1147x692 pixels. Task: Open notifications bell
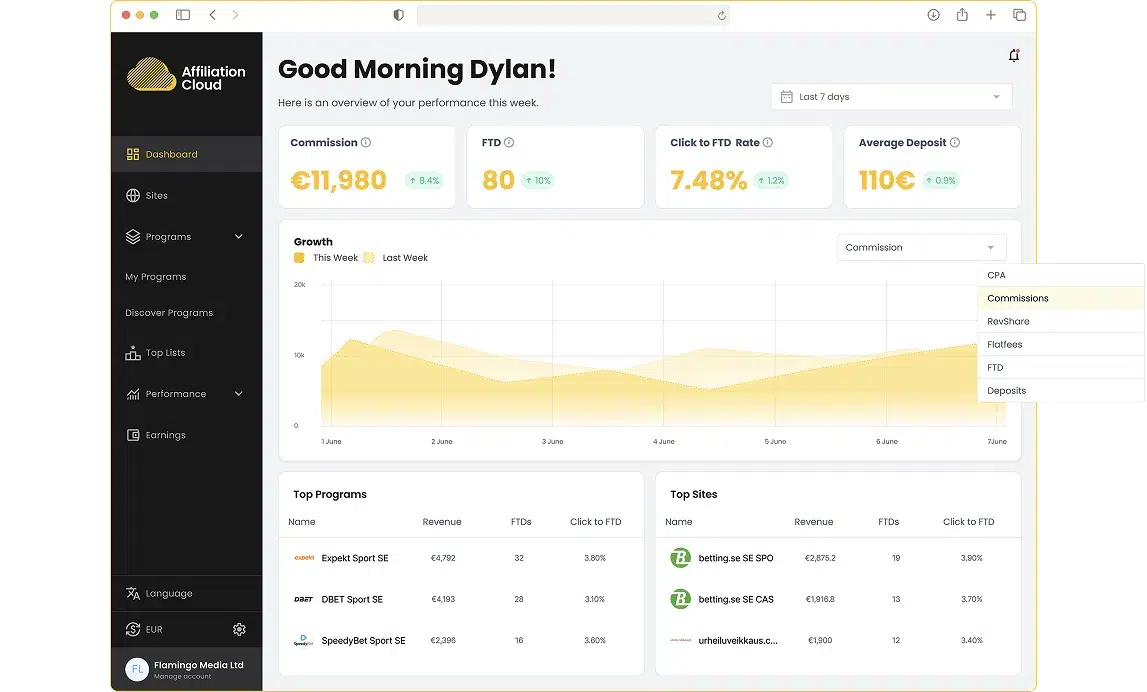pyautogui.click(x=1014, y=56)
